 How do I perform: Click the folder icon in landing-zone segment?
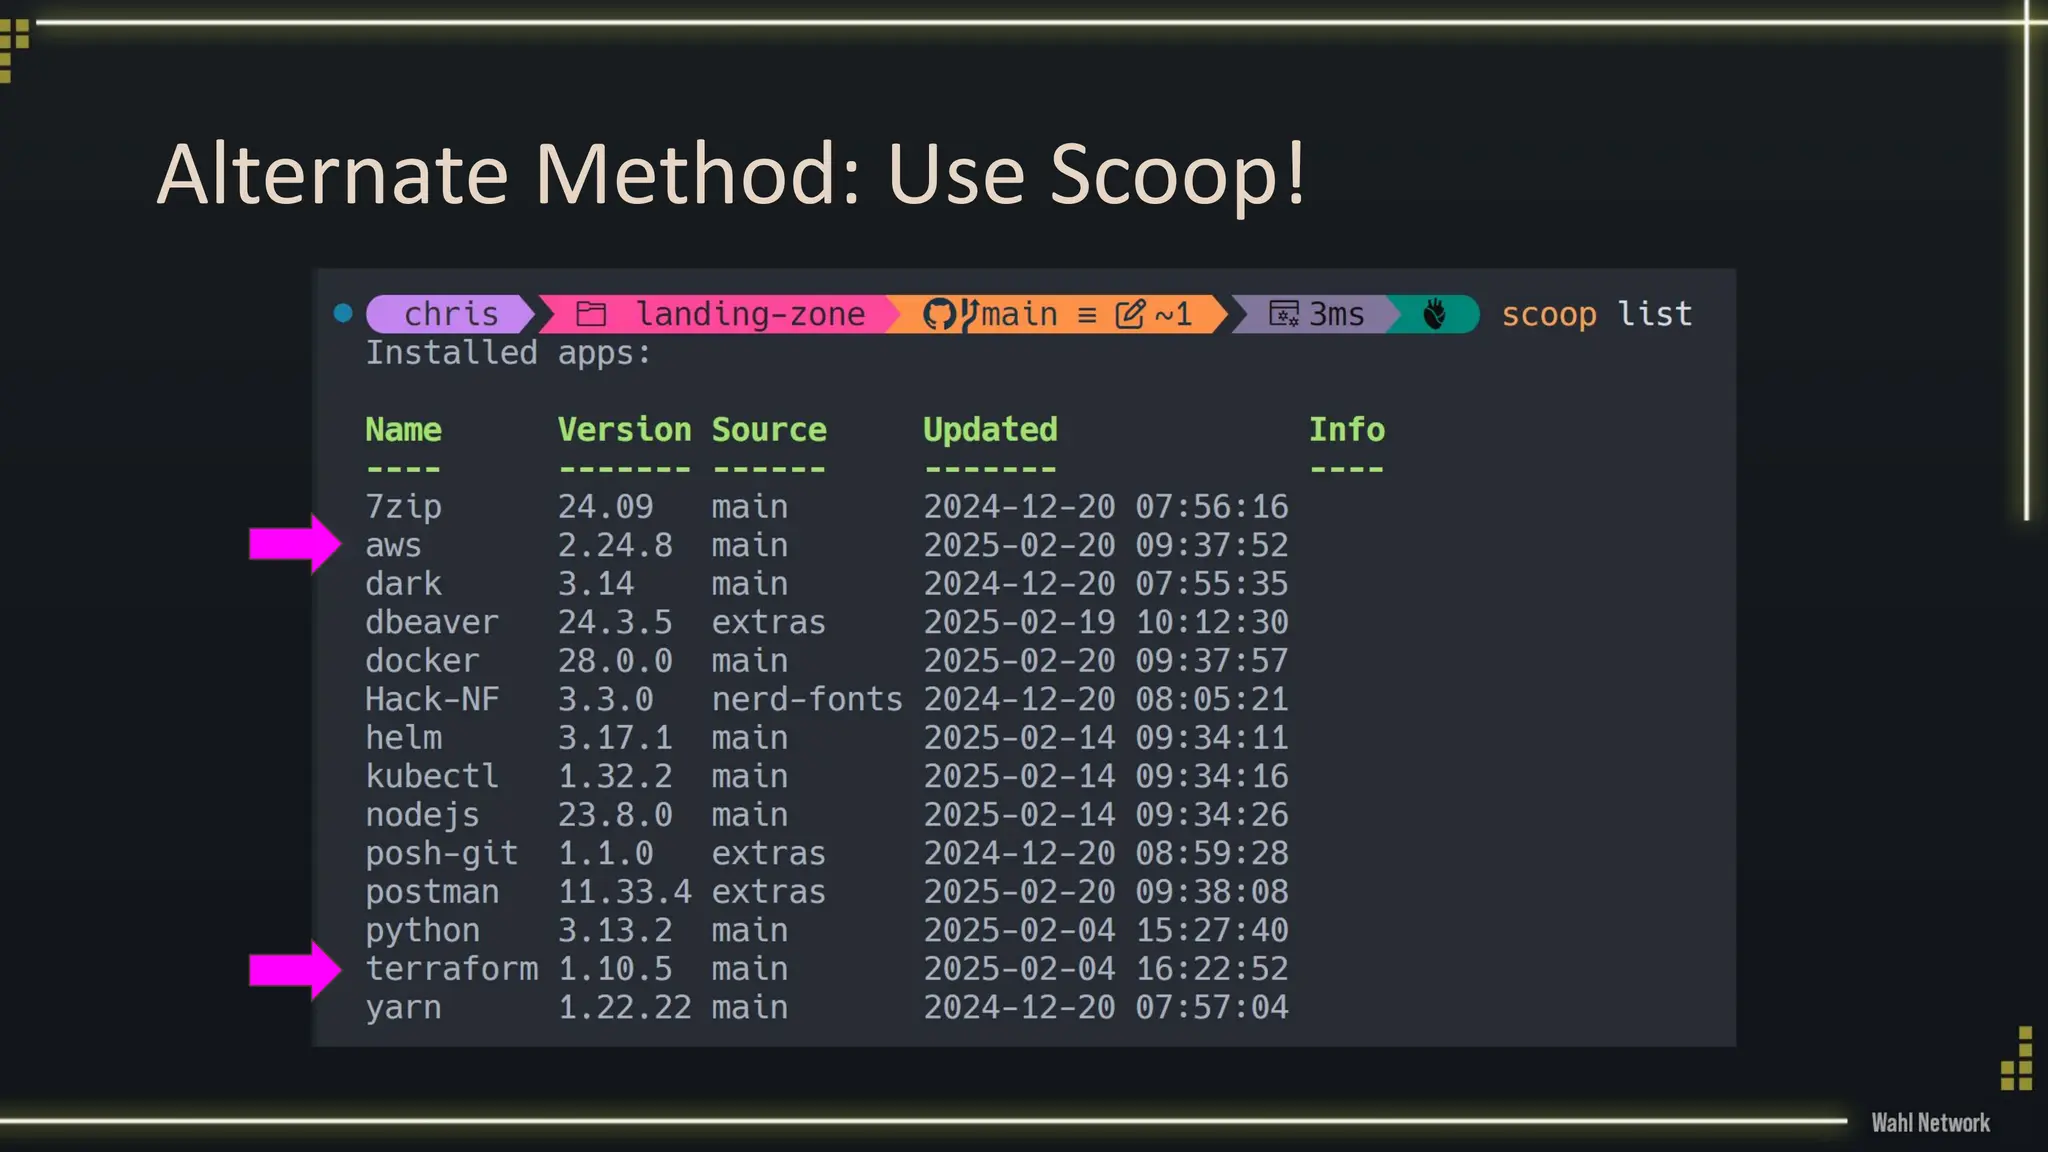591,314
